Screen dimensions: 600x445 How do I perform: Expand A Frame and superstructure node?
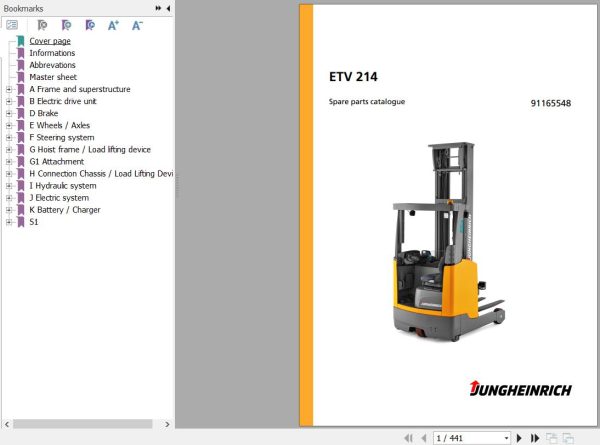[x=9, y=89]
